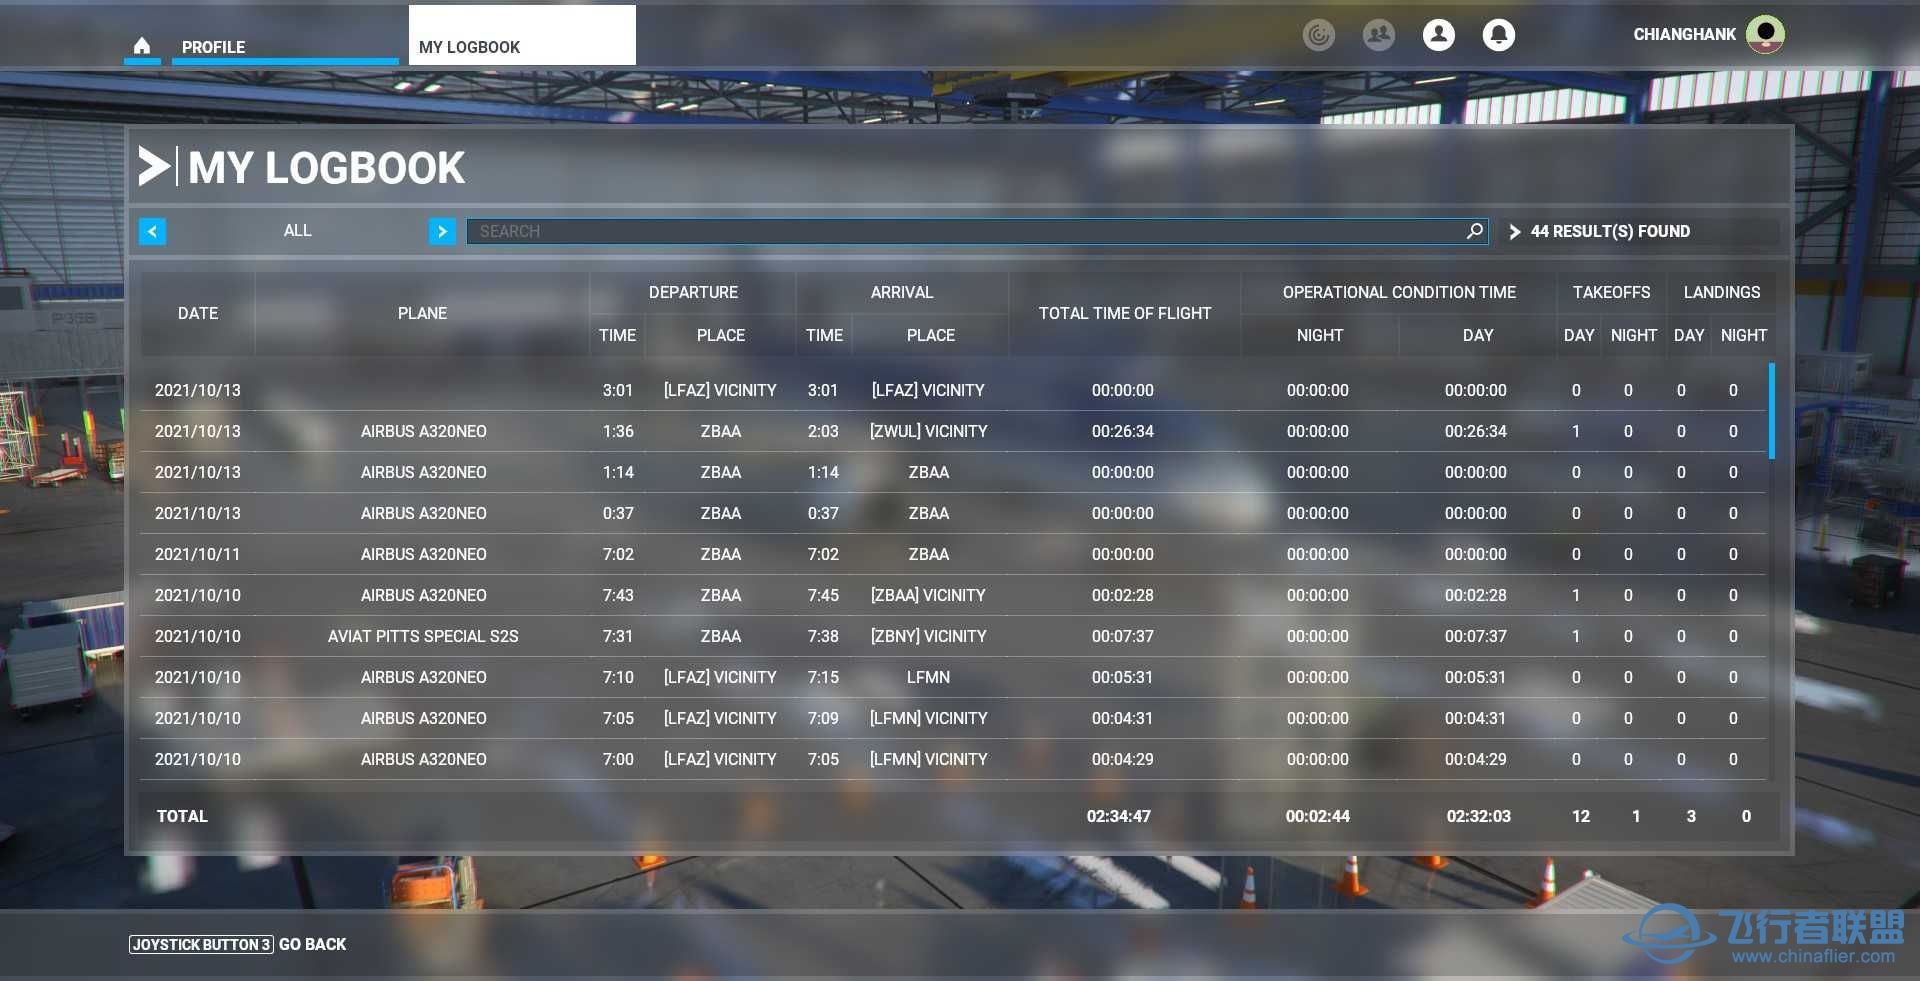This screenshot has width=1920, height=981.
Task: Click arrival place LFMN
Action: point(928,677)
